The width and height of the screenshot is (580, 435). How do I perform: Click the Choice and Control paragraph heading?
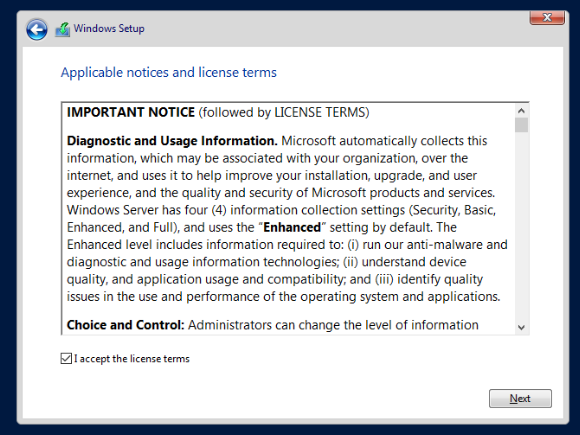125,325
